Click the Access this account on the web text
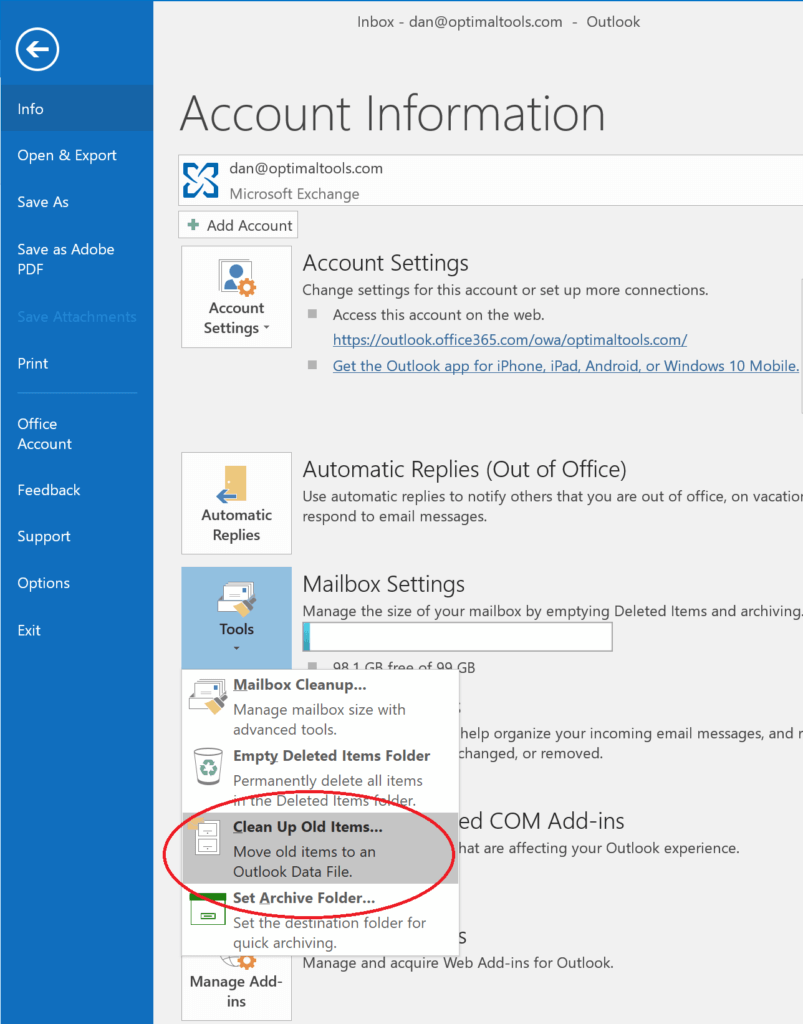 tap(438, 315)
